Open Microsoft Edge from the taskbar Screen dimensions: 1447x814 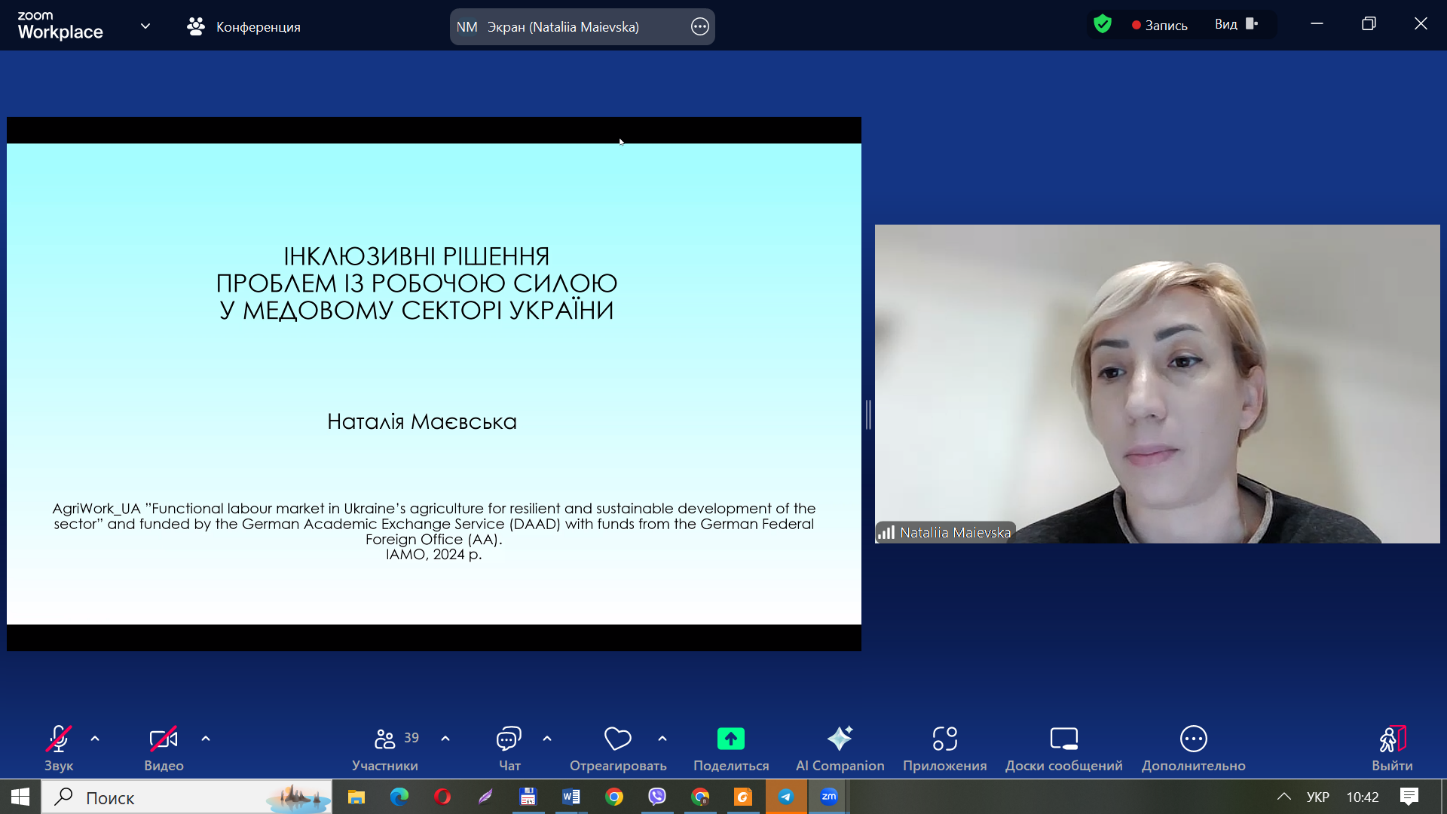tap(399, 797)
